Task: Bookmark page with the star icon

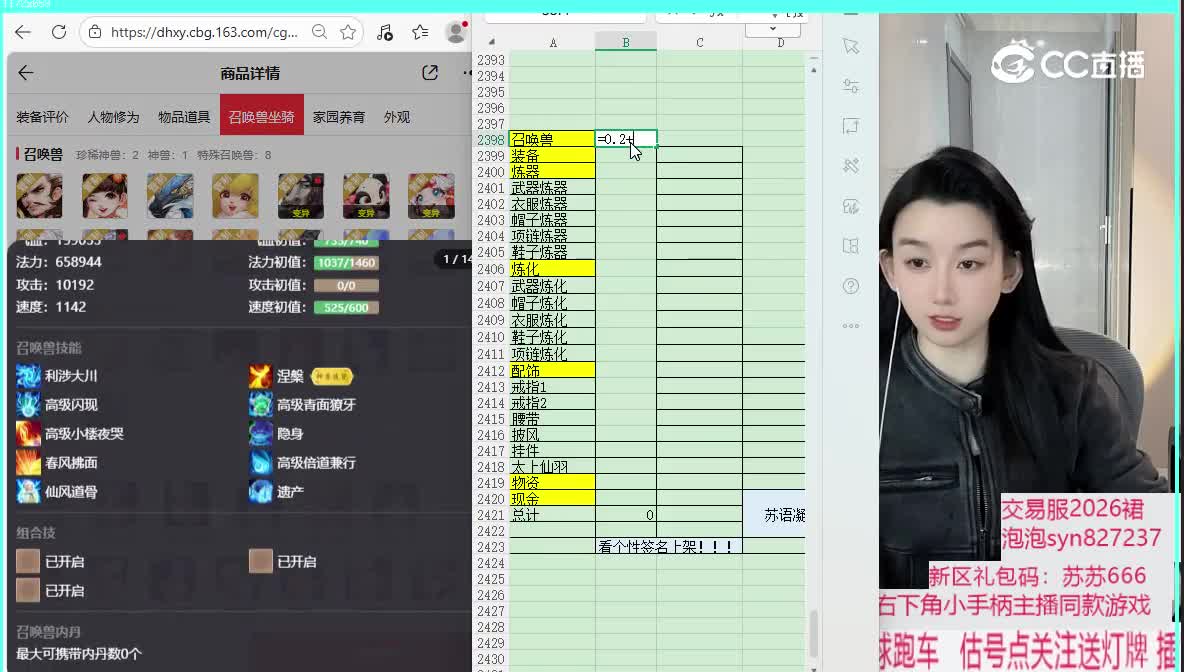Action: tap(348, 32)
